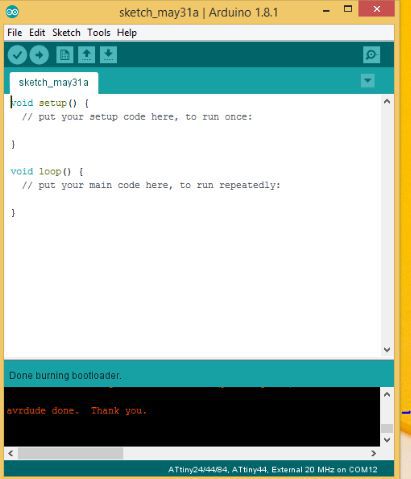Screen dimensions: 411x479
Task: Click editor scrollbar down arrow
Action: point(387,349)
